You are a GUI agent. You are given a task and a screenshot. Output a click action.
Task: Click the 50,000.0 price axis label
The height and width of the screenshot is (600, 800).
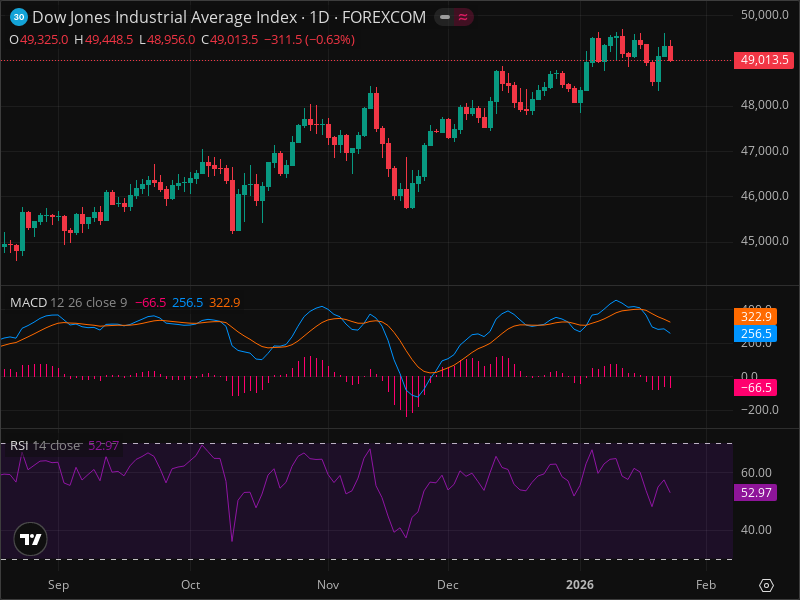point(764,15)
